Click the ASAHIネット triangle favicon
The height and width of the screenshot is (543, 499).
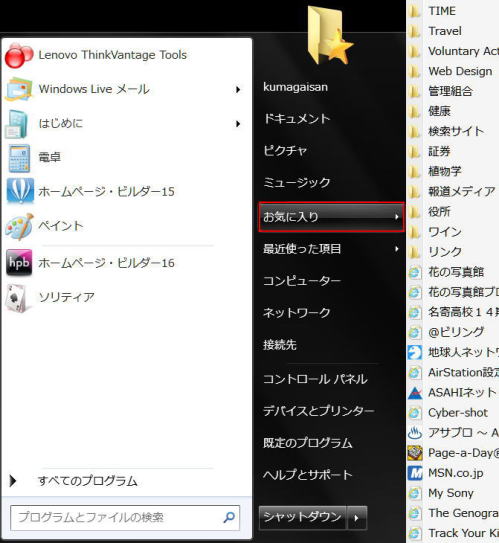point(415,393)
